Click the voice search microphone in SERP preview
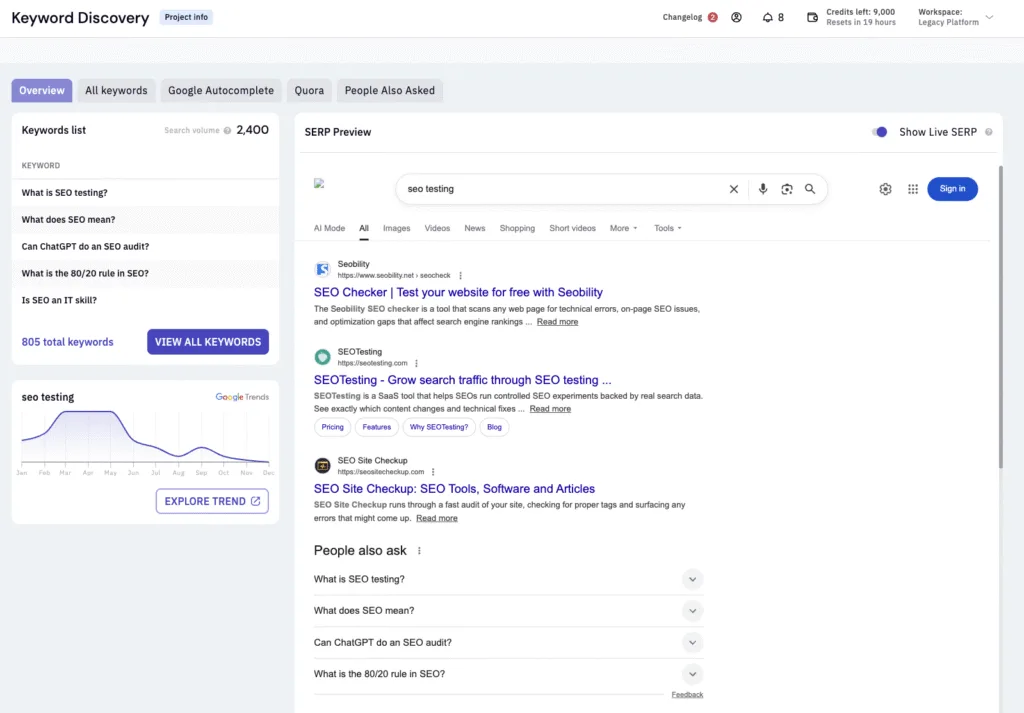The width and height of the screenshot is (1024, 713). coord(763,189)
